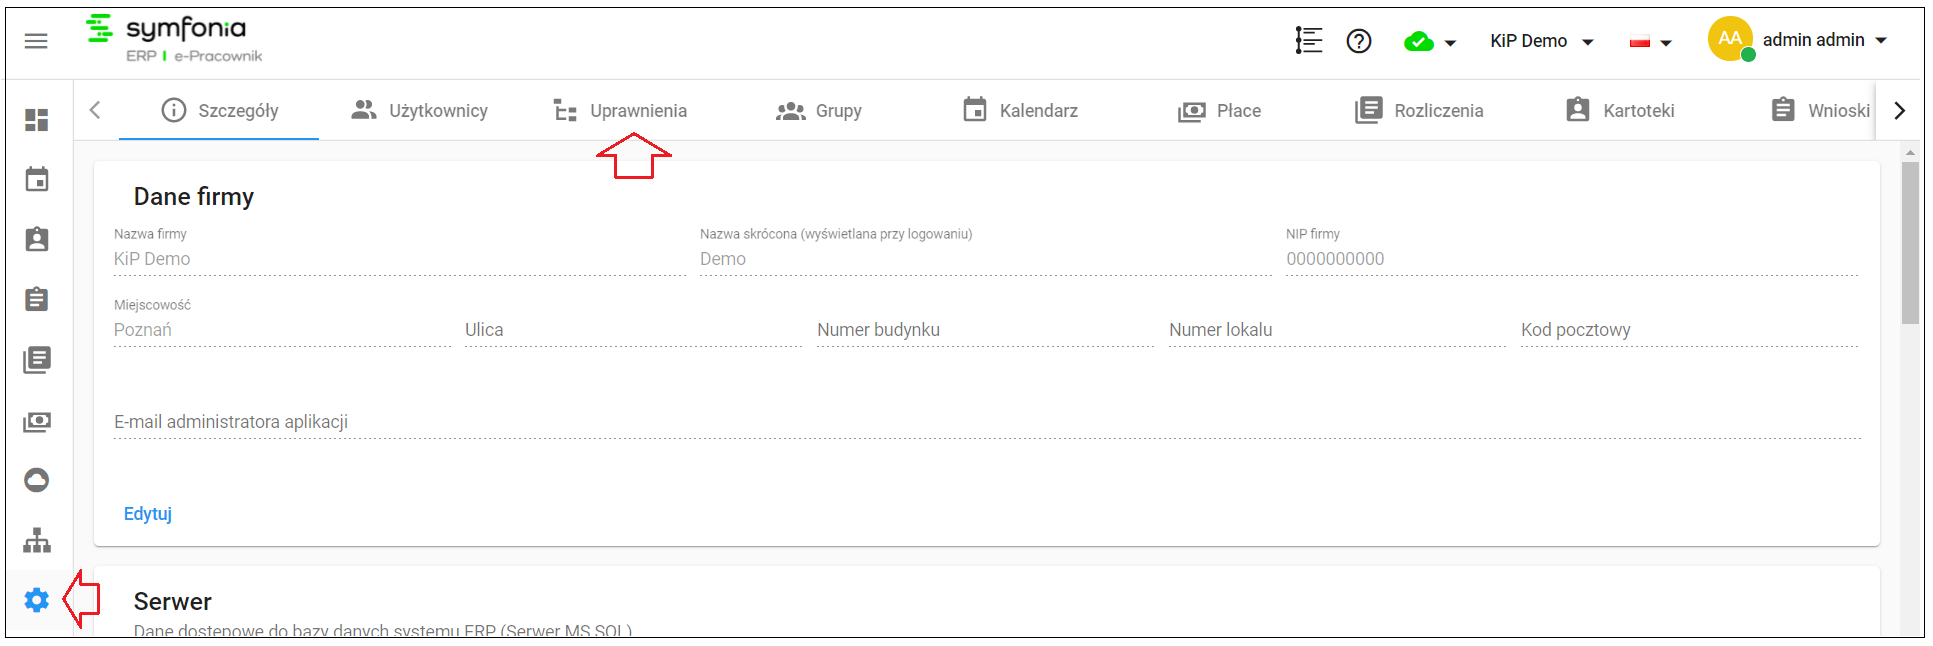1933x646 pixels.
Task: Click the vertical scrollbar thumb
Action: coord(1910,243)
